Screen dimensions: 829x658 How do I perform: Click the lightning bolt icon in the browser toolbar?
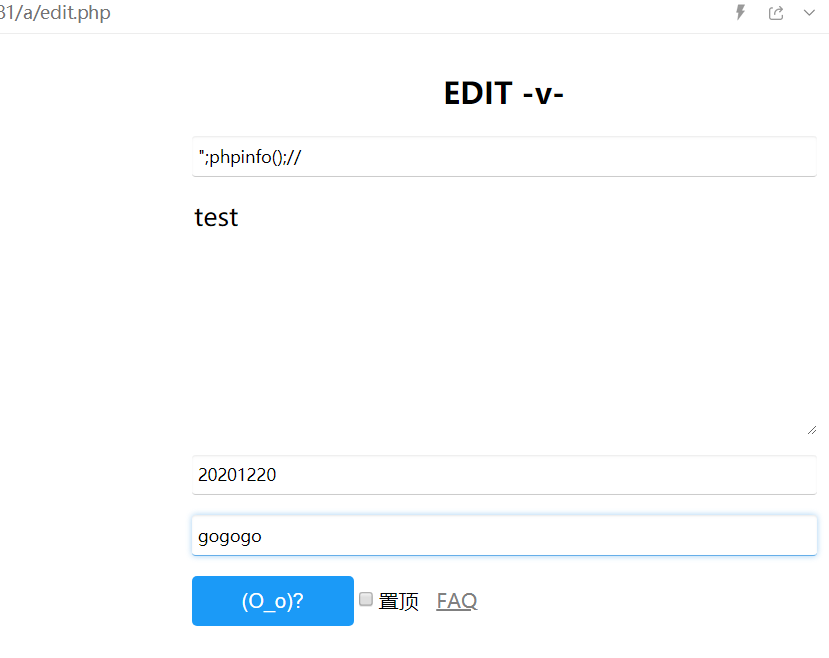tap(739, 12)
